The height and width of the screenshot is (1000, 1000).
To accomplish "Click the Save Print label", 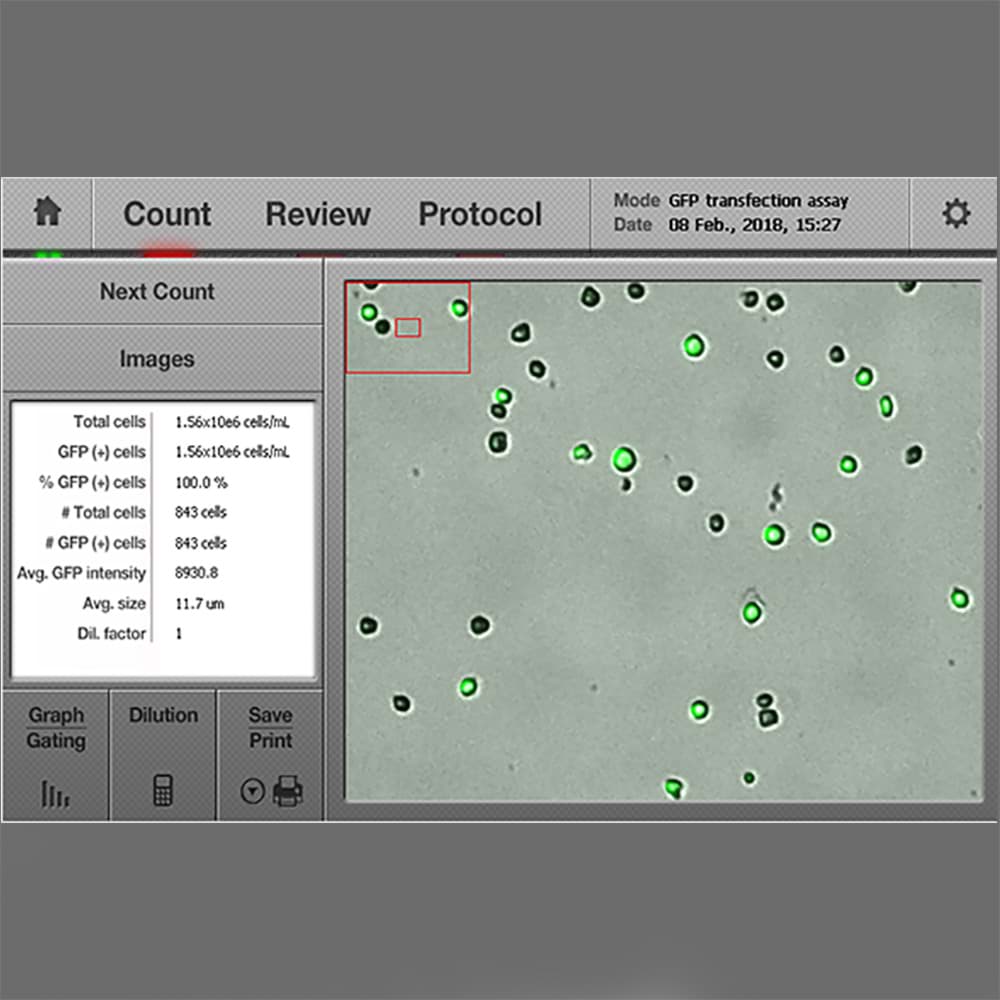I will click(x=270, y=728).
